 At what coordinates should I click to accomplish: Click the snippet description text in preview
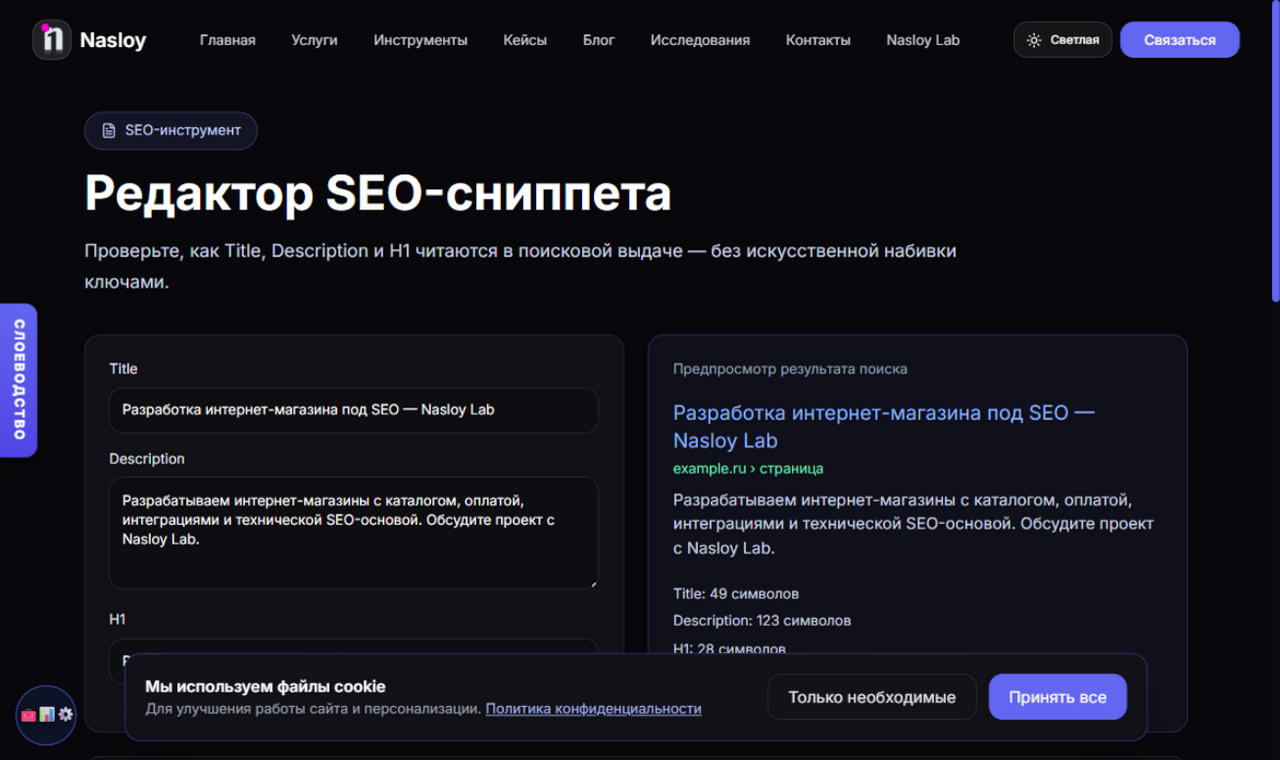(913, 524)
